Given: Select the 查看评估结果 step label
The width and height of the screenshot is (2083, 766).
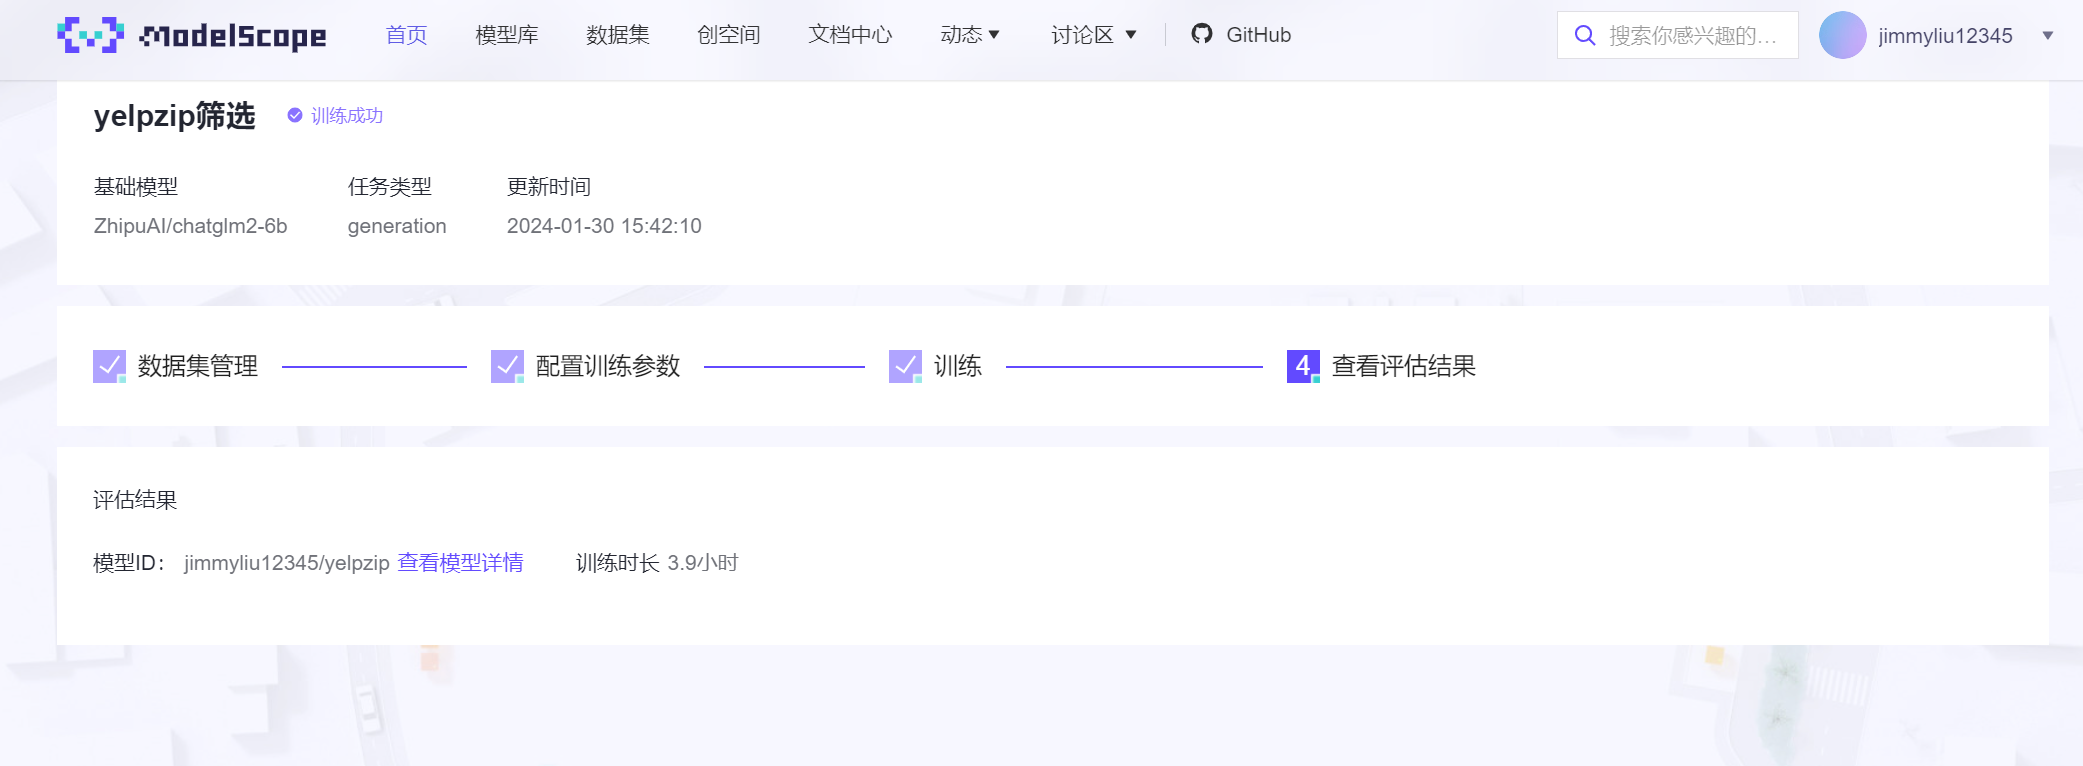Looking at the screenshot, I should tap(1404, 366).
